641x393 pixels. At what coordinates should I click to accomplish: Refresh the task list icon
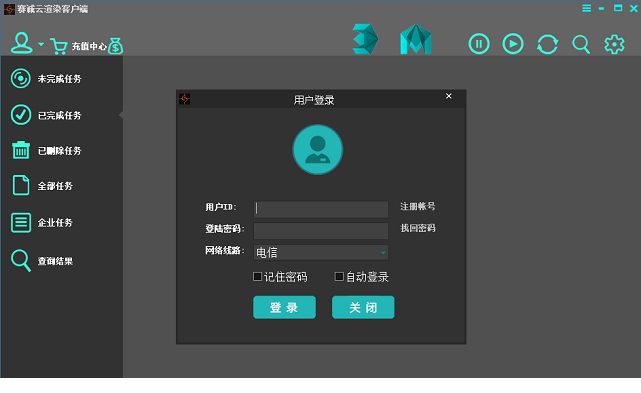pyautogui.click(x=547, y=44)
